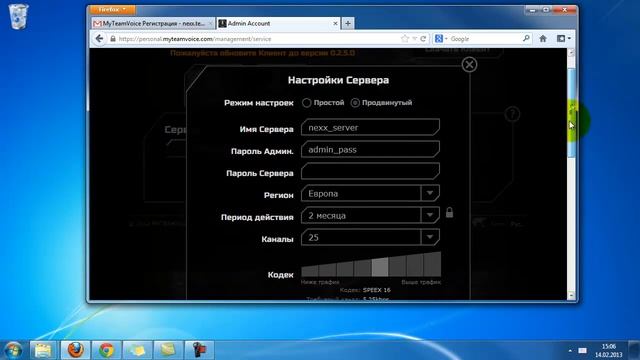Image resolution: width=640 pixels, height=360 pixels.
Task: Click the lock icon beside Период действия
Action: pyautogui.click(x=449, y=212)
